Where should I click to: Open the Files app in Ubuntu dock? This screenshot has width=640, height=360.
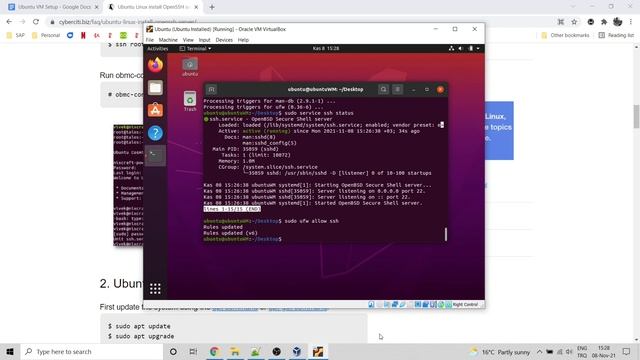click(x=155, y=87)
